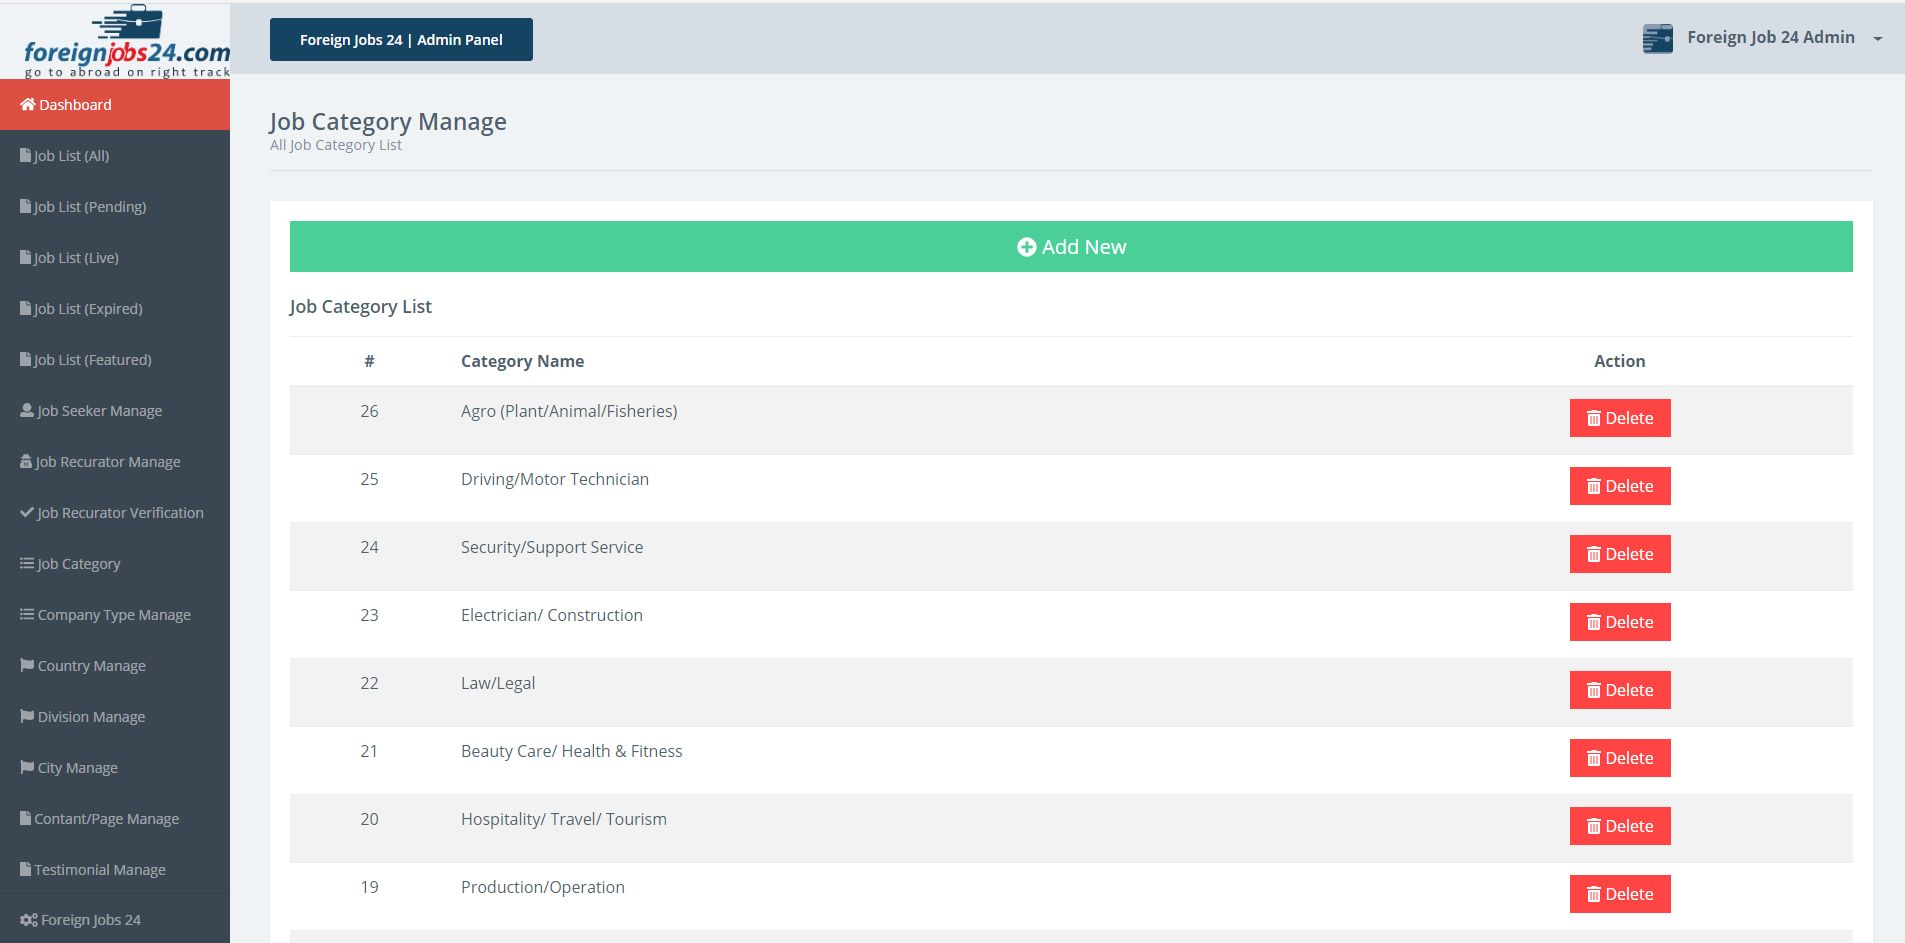
Task: Click the All Job Category List subtitle
Action: (x=336, y=145)
